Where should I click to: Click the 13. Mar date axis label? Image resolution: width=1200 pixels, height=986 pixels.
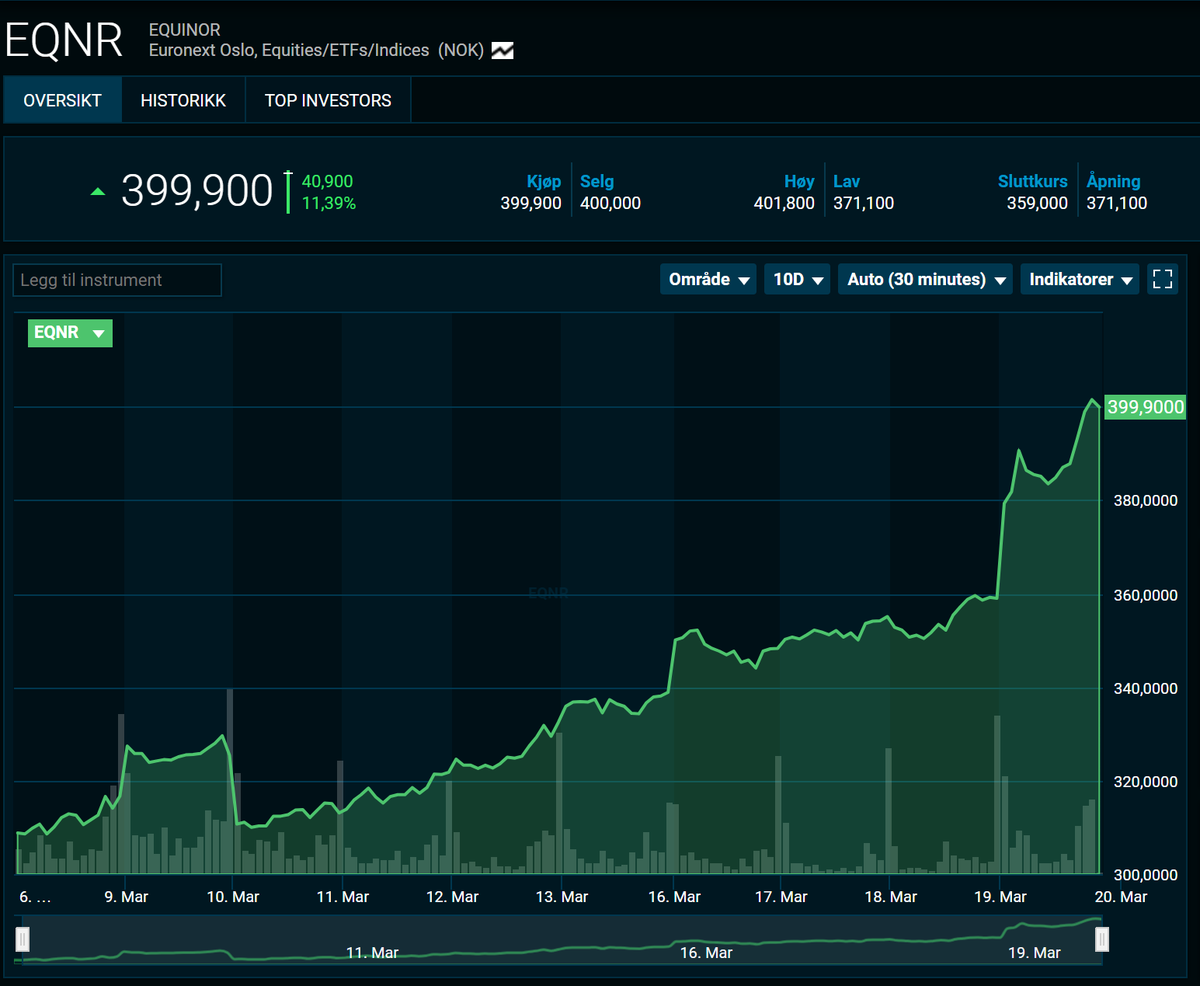pyautogui.click(x=561, y=897)
